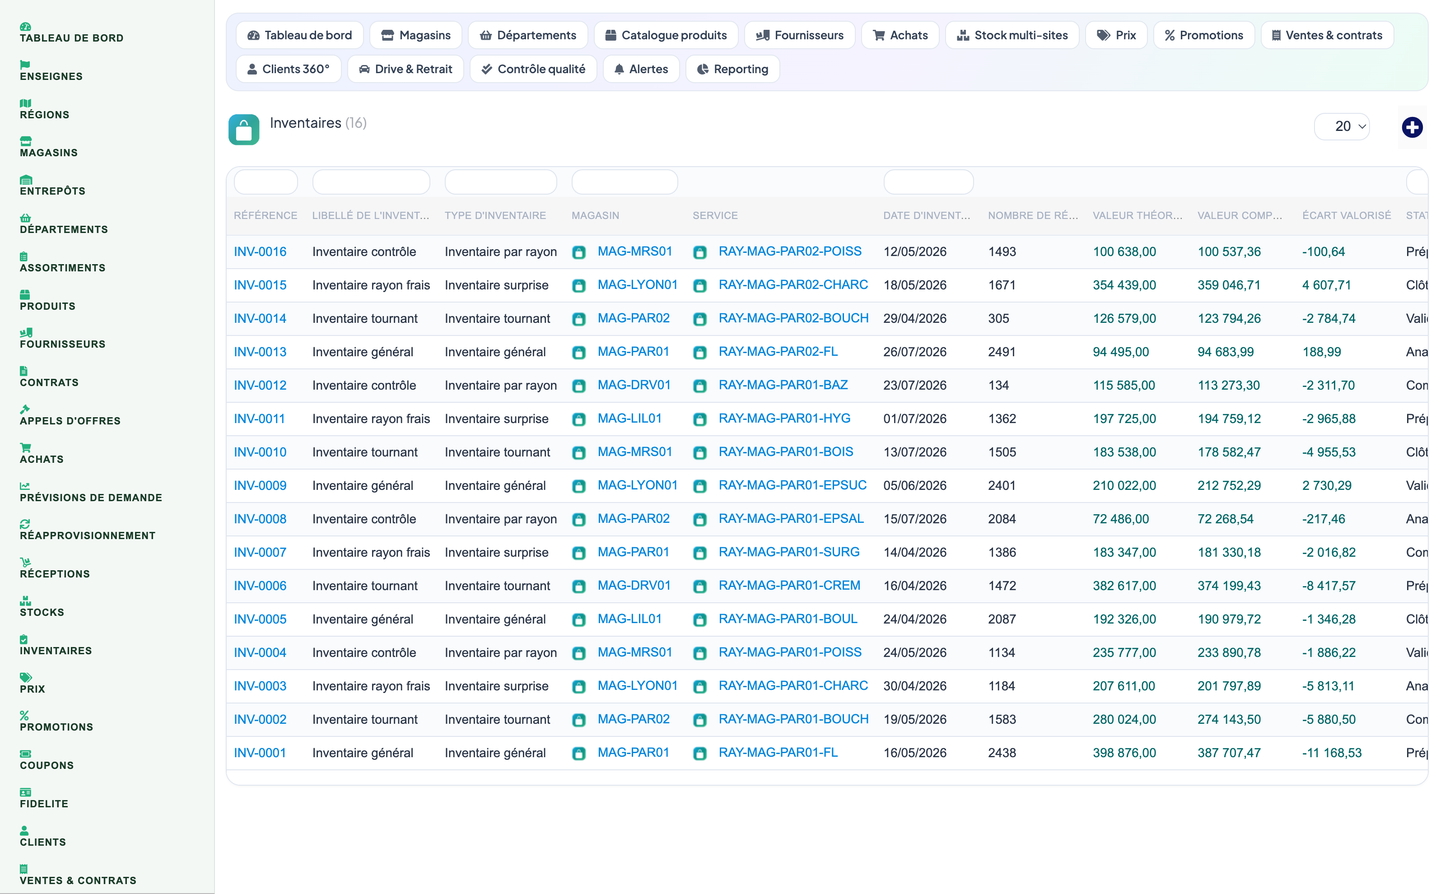Click the Régions map icon in sidebar
Viewport: 1445px width, 894px height.
(x=25, y=103)
